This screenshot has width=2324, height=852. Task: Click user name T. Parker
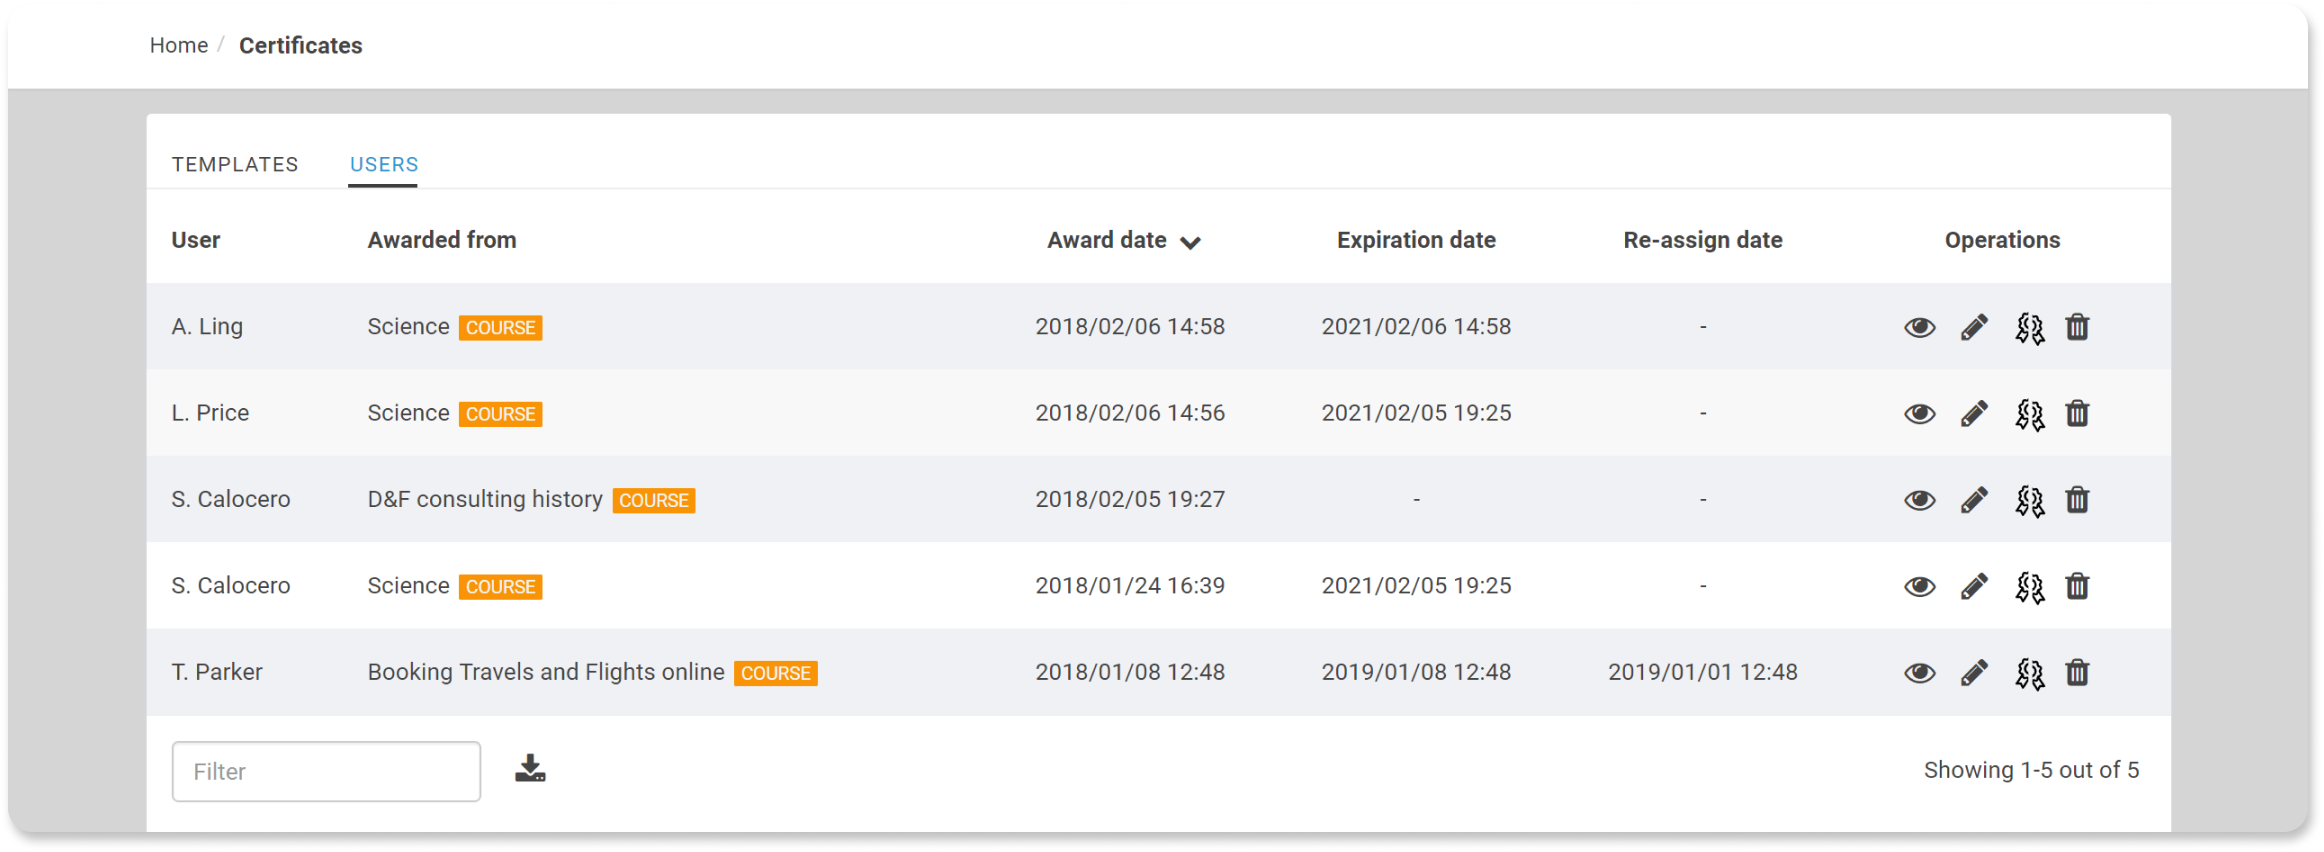click(217, 672)
